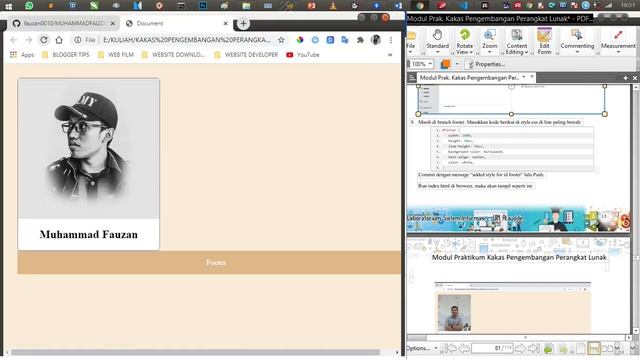Select the two-page facing layout icon
The width and height of the screenshot is (640, 360).
607,348
